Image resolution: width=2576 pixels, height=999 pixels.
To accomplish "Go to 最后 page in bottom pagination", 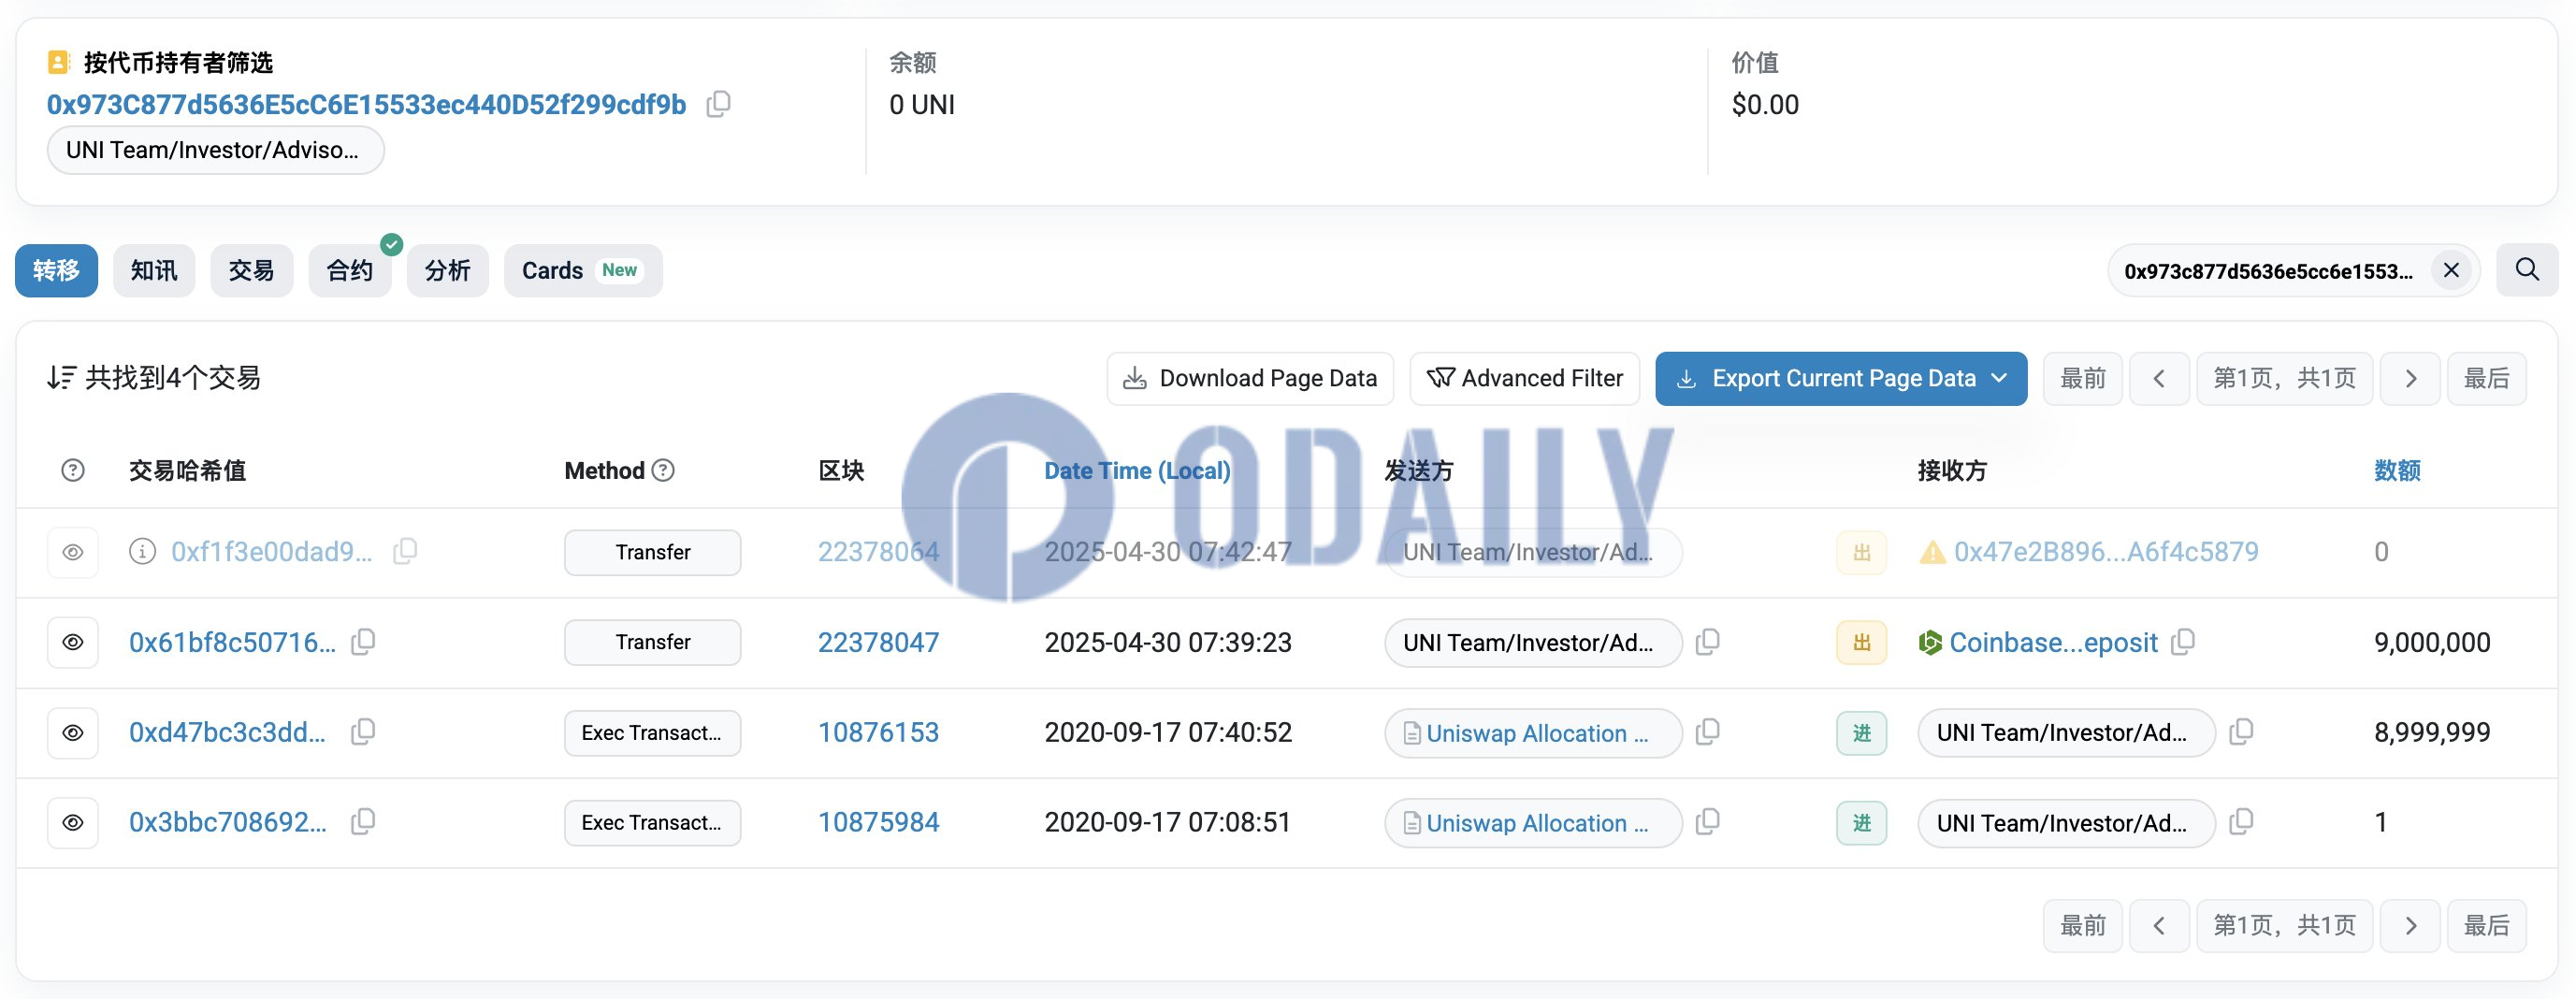I will (2487, 925).
